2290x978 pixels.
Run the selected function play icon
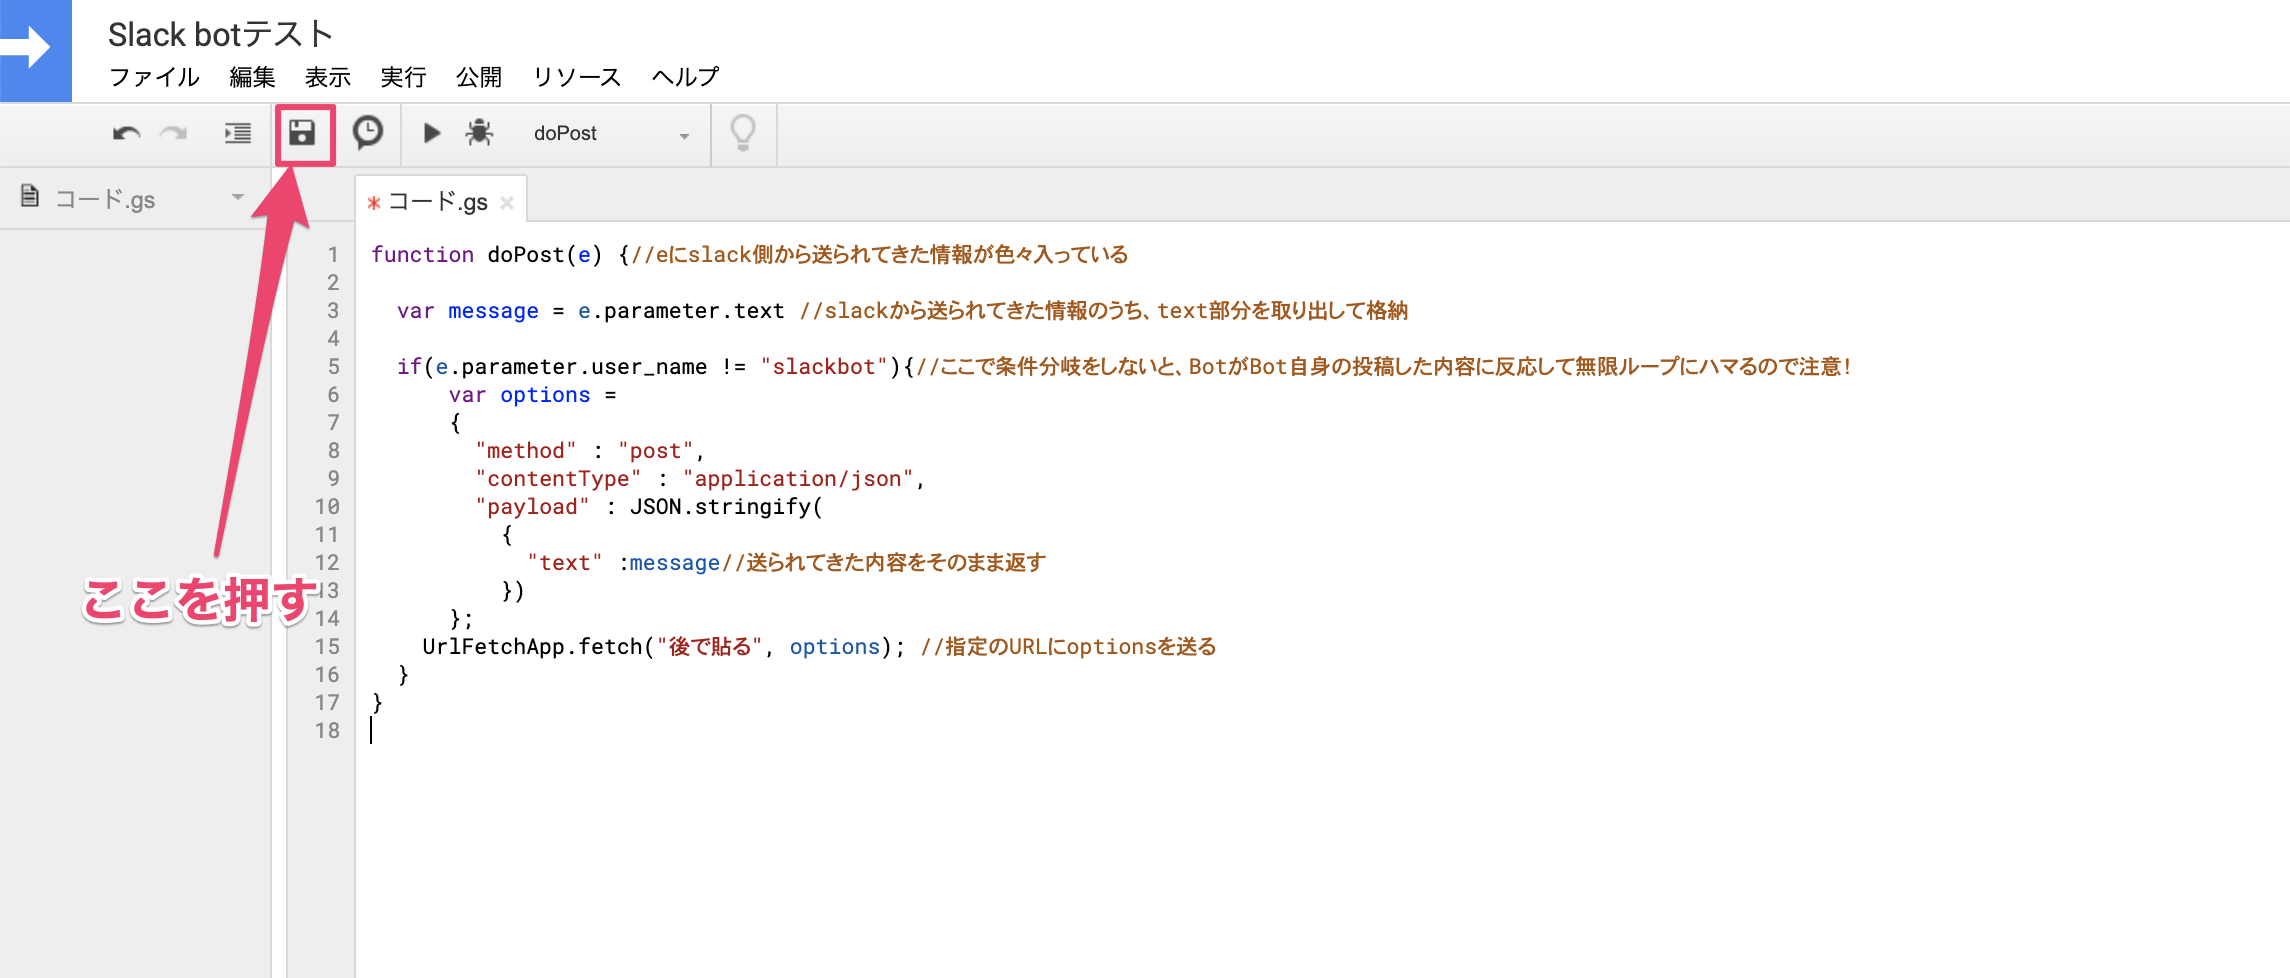click(x=432, y=133)
